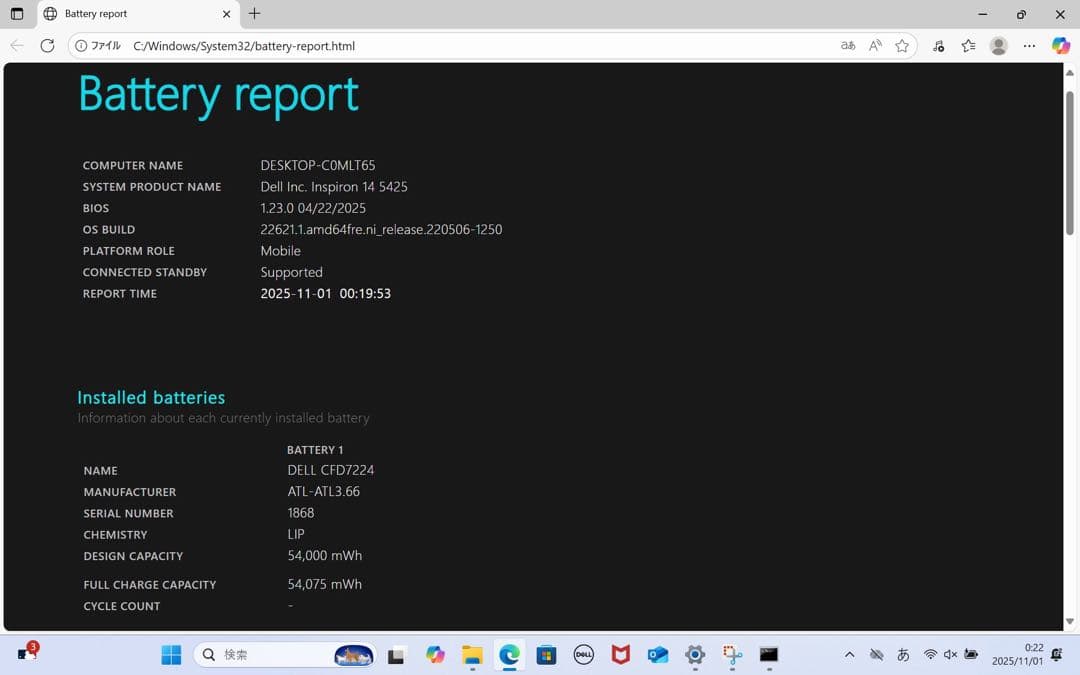
Task: Expand hidden icons in the system tray
Action: tap(849, 655)
